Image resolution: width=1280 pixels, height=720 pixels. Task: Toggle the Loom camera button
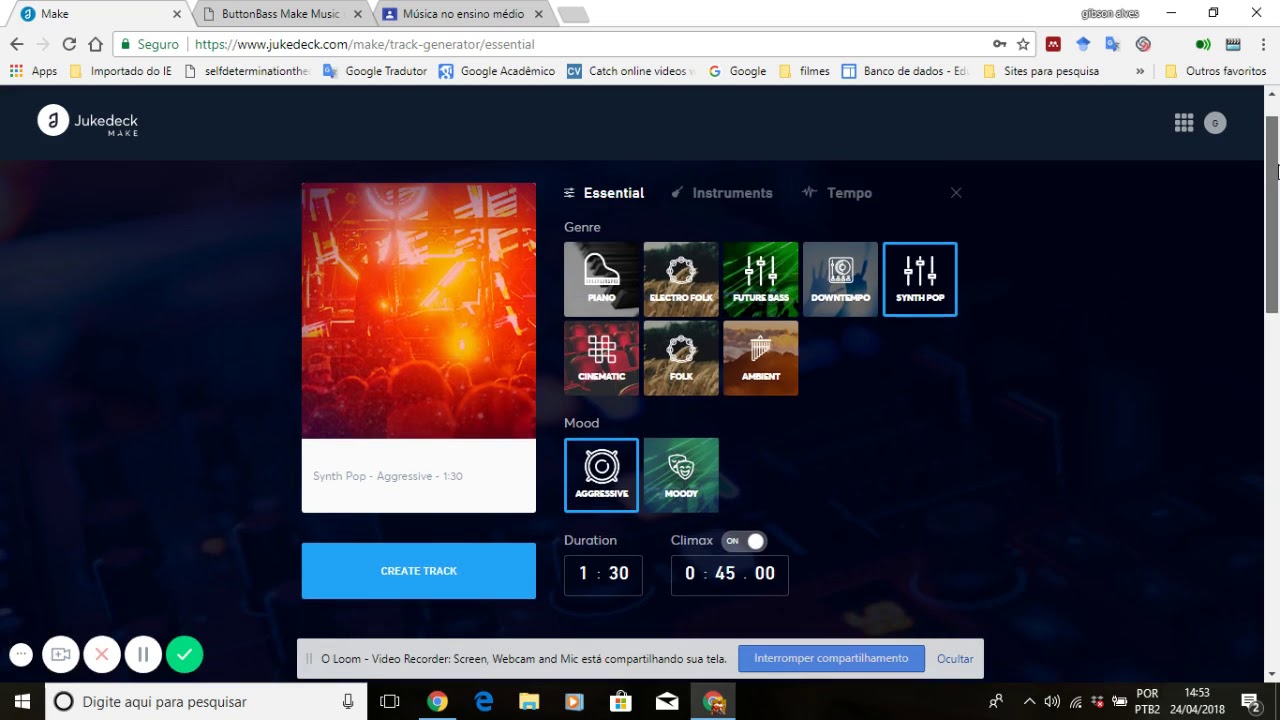point(61,655)
